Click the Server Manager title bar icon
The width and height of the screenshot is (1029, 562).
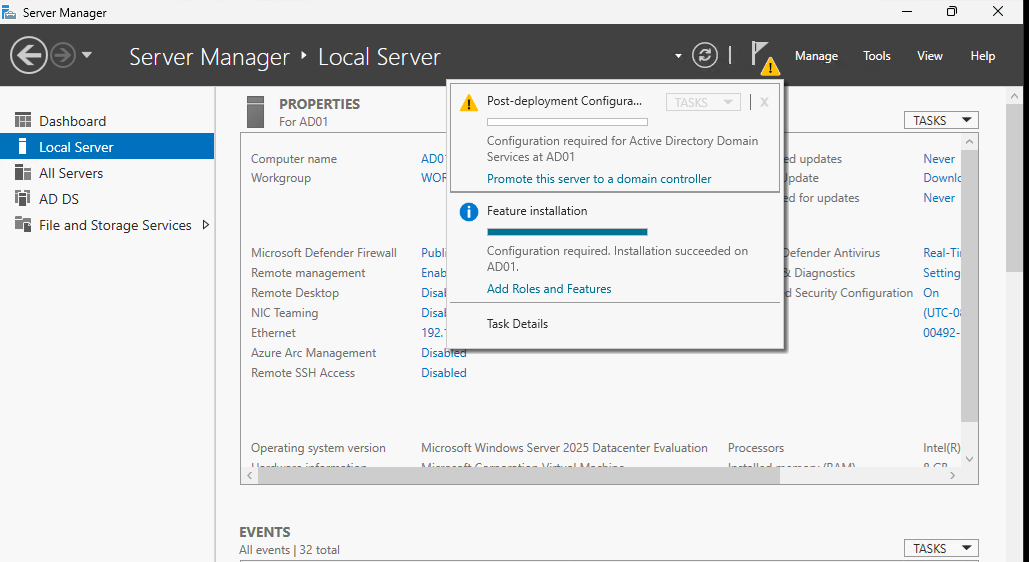click(x=9, y=12)
